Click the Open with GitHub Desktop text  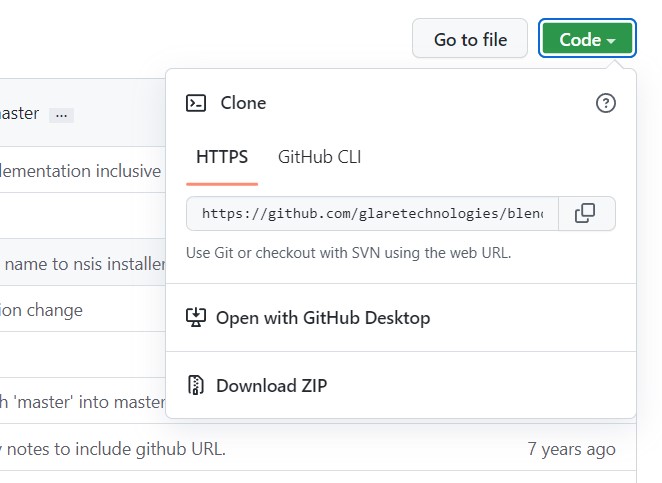point(323,318)
